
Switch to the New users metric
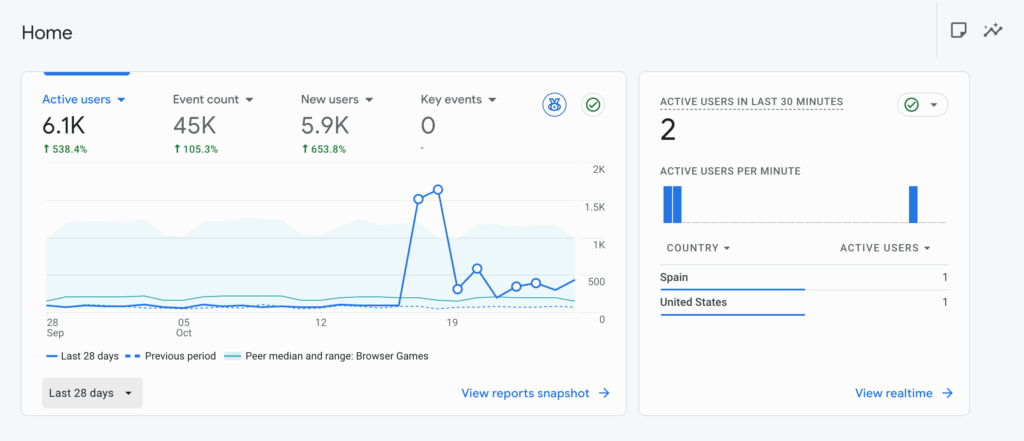(x=336, y=100)
